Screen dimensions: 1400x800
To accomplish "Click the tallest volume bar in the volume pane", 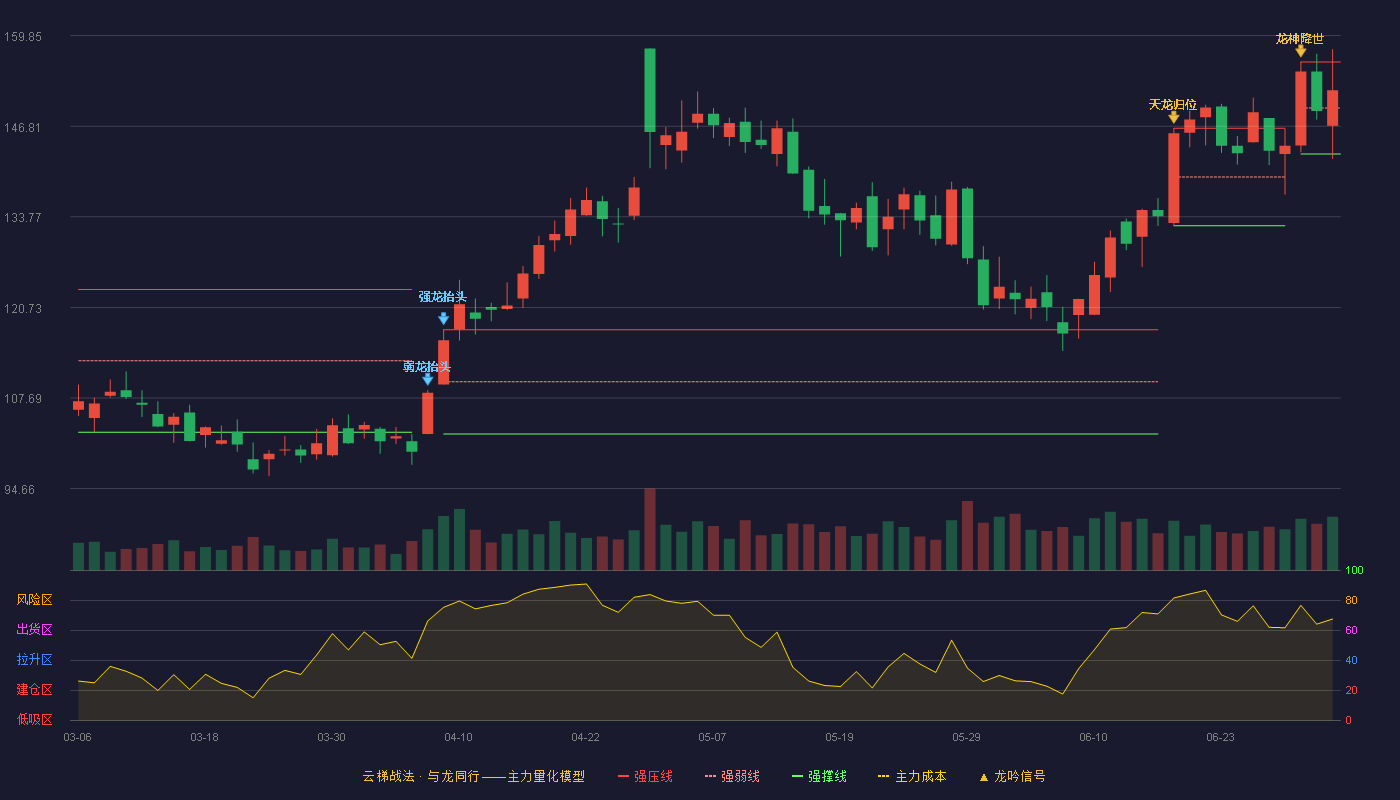I will 650,529.
